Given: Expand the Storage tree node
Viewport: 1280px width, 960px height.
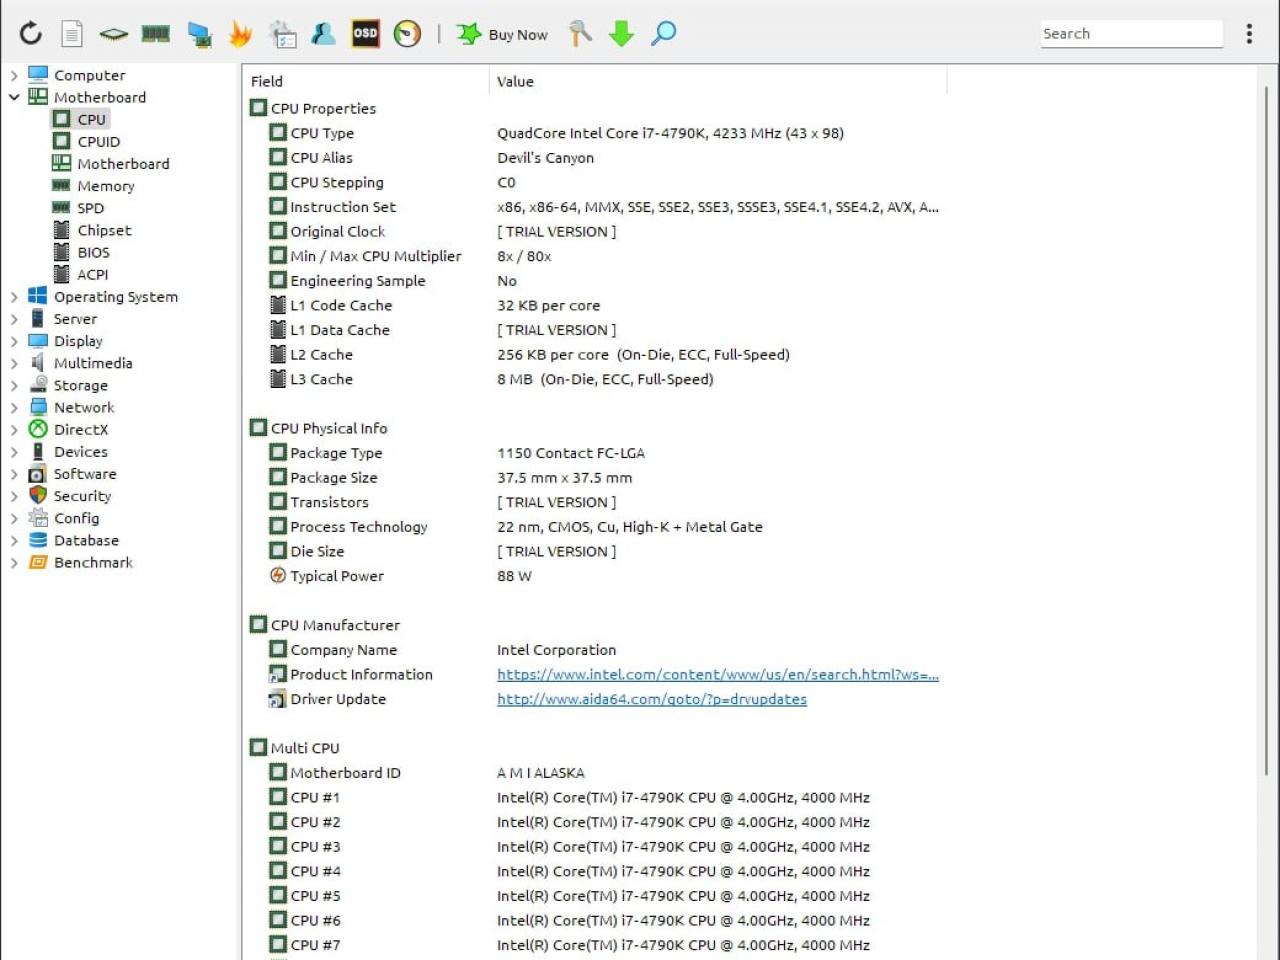Looking at the screenshot, I should coord(14,385).
